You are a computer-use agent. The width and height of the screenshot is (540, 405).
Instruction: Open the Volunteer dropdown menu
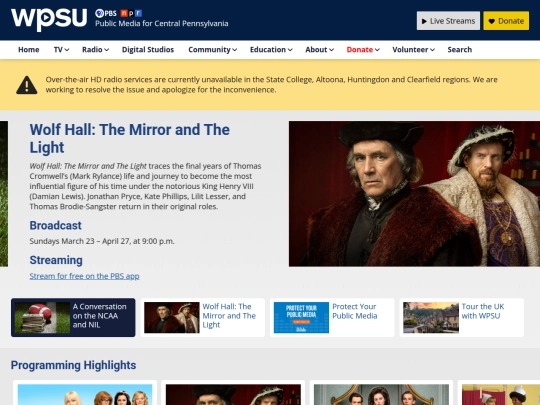pos(413,50)
